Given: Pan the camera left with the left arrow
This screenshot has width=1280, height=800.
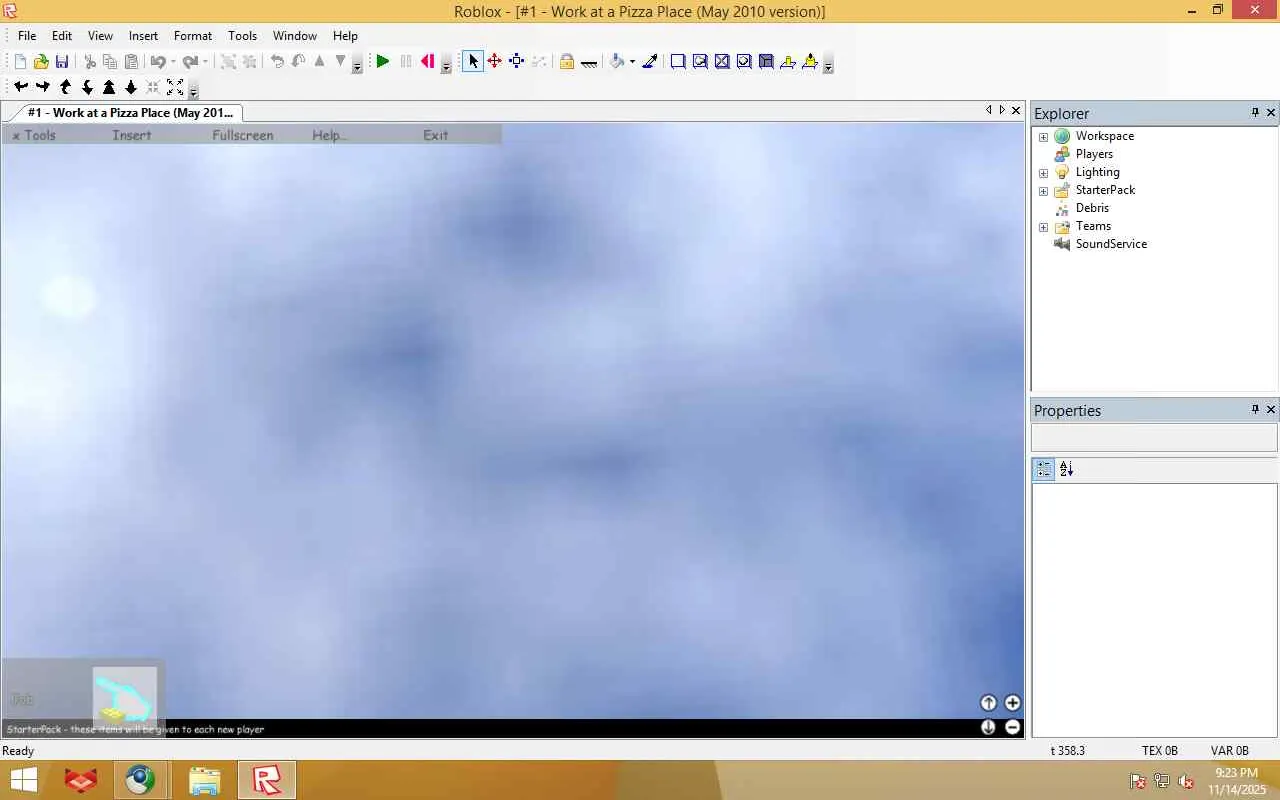Looking at the screenshot, I should pyautogui.click(x=21, y=87).
